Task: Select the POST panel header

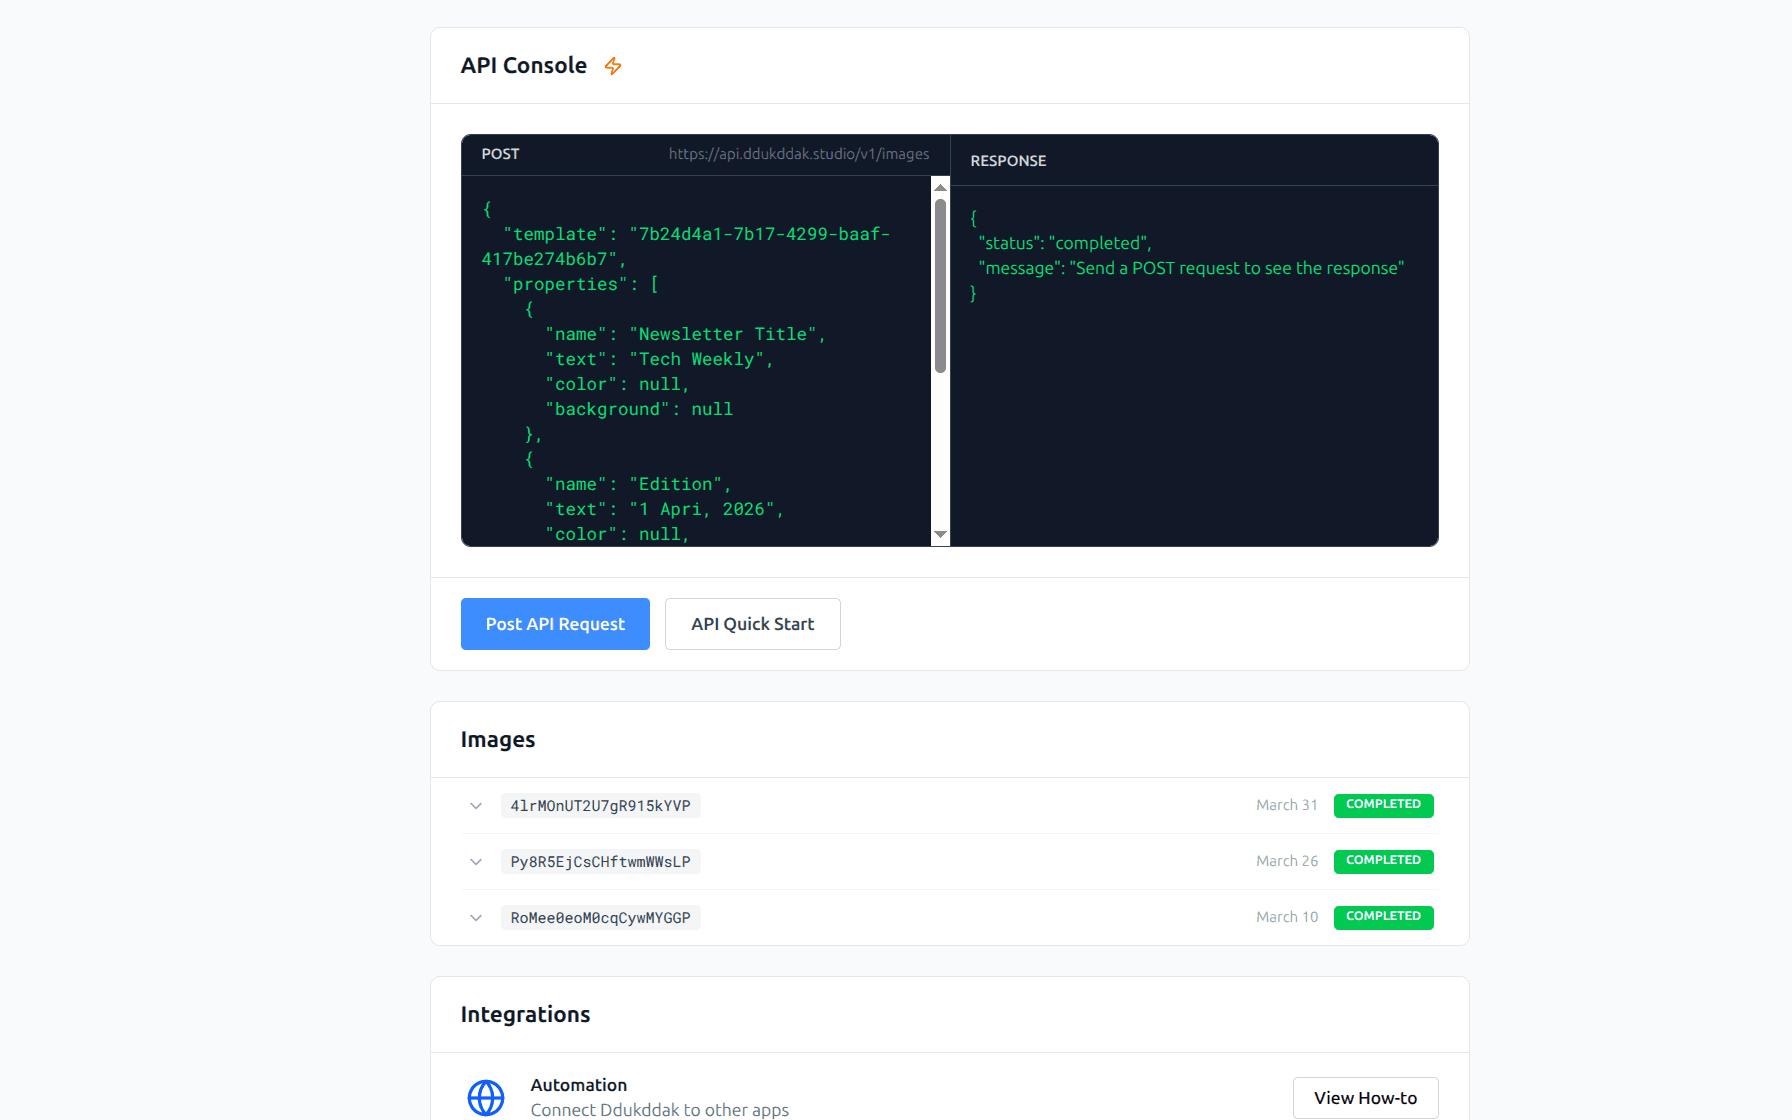Action: click(x=499, y=154)
